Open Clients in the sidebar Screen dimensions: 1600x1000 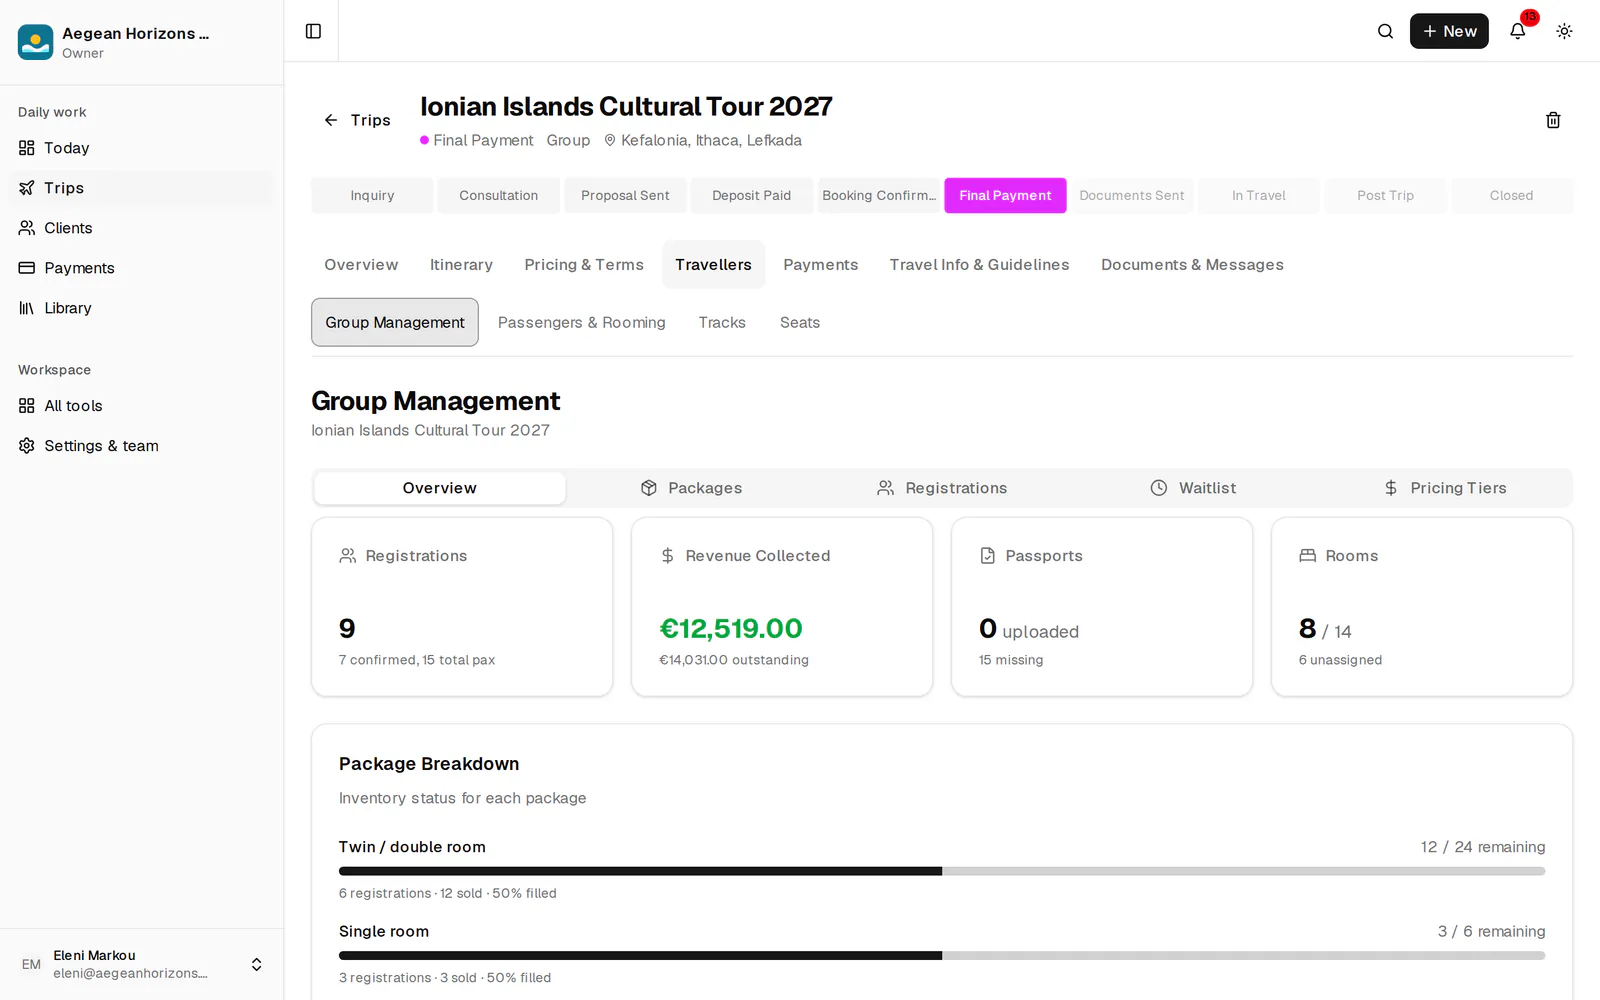click(x=141, y=228)
